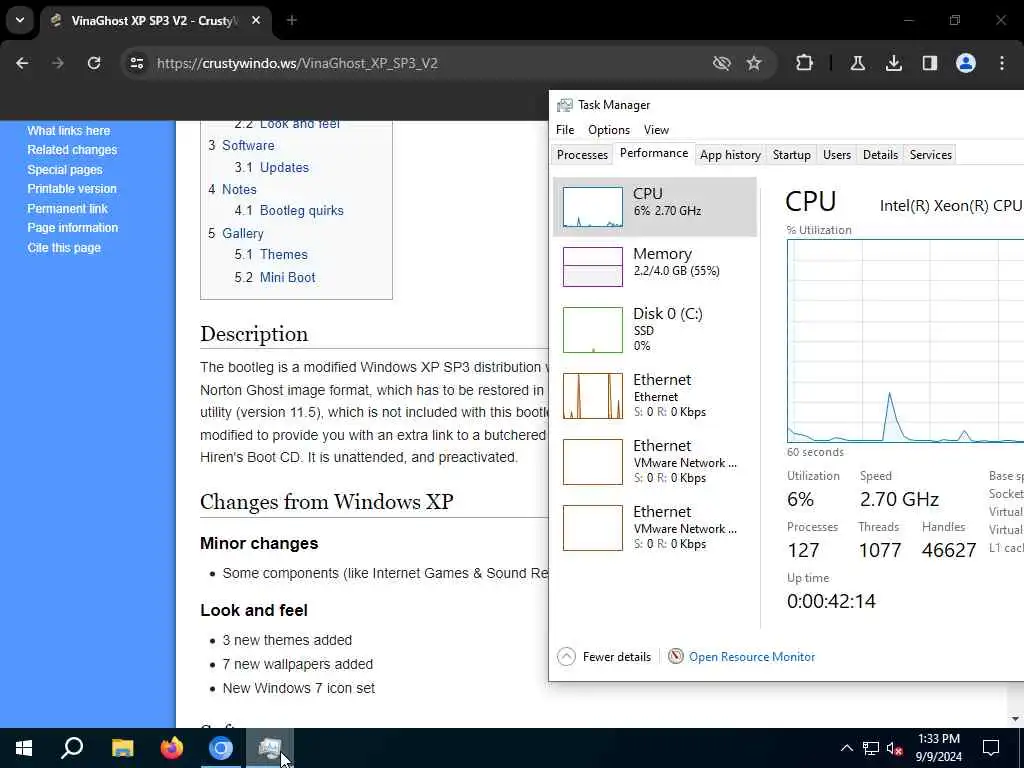This screenshot has height=768, width=1024.
Task: Open the taskbar clock showing 1:33 PM
Action: pyautogui.click(x=938, y=748)
